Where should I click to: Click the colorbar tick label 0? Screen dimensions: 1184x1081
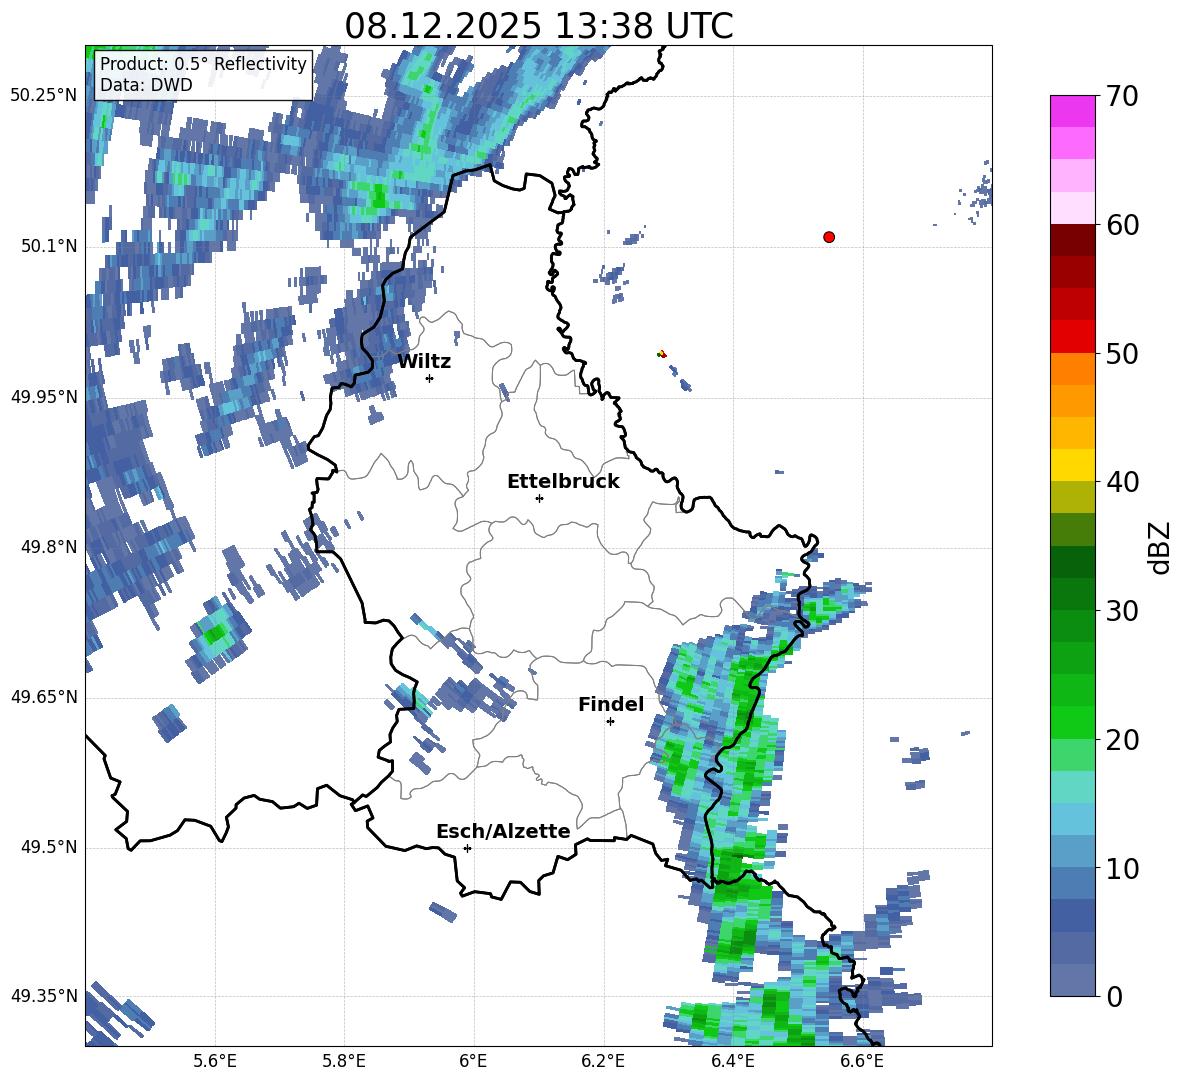1115,997
